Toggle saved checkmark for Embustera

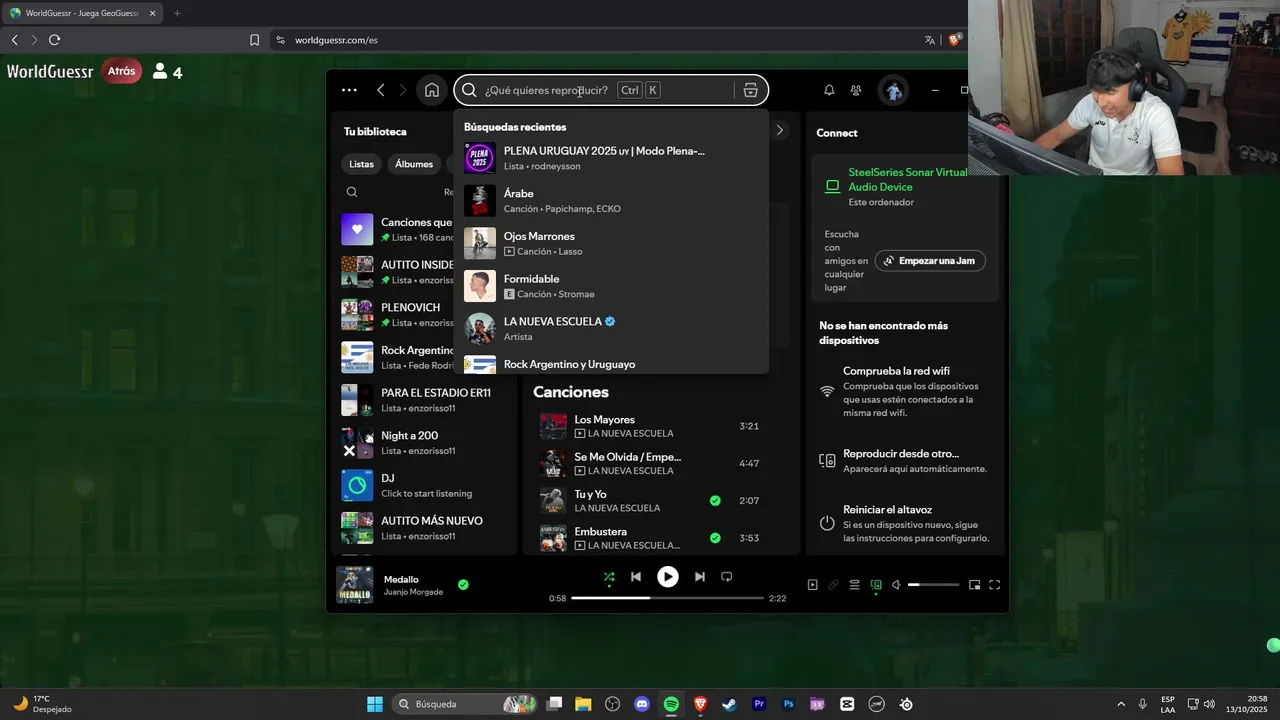pos(715,538)
